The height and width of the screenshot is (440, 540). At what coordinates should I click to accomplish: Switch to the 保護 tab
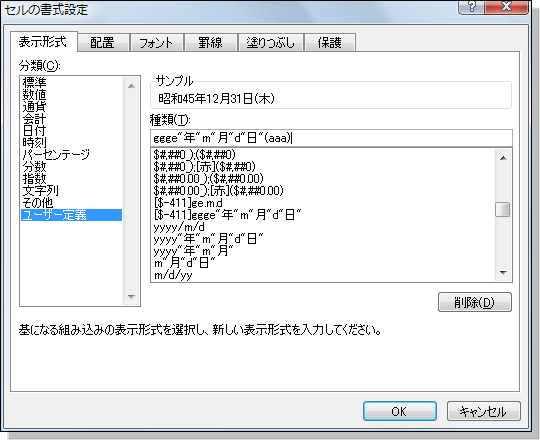coord(330,43)
